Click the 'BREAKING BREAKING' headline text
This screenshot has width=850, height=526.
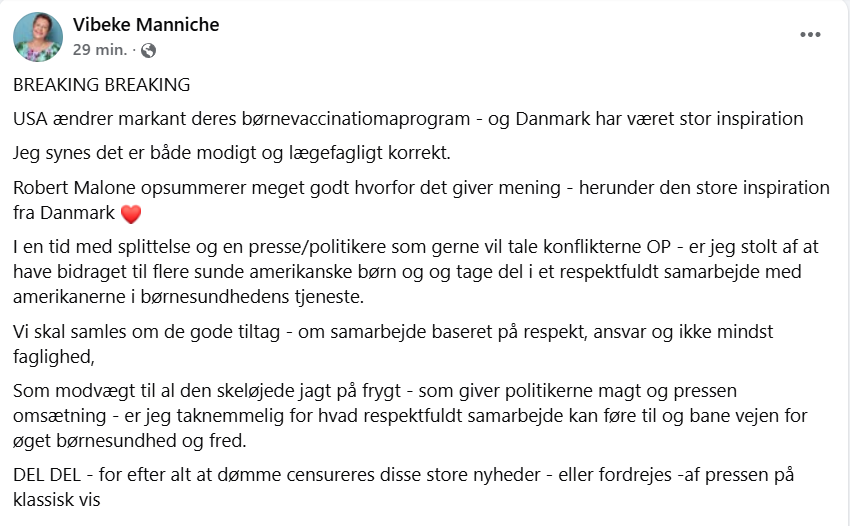(101, 85)
